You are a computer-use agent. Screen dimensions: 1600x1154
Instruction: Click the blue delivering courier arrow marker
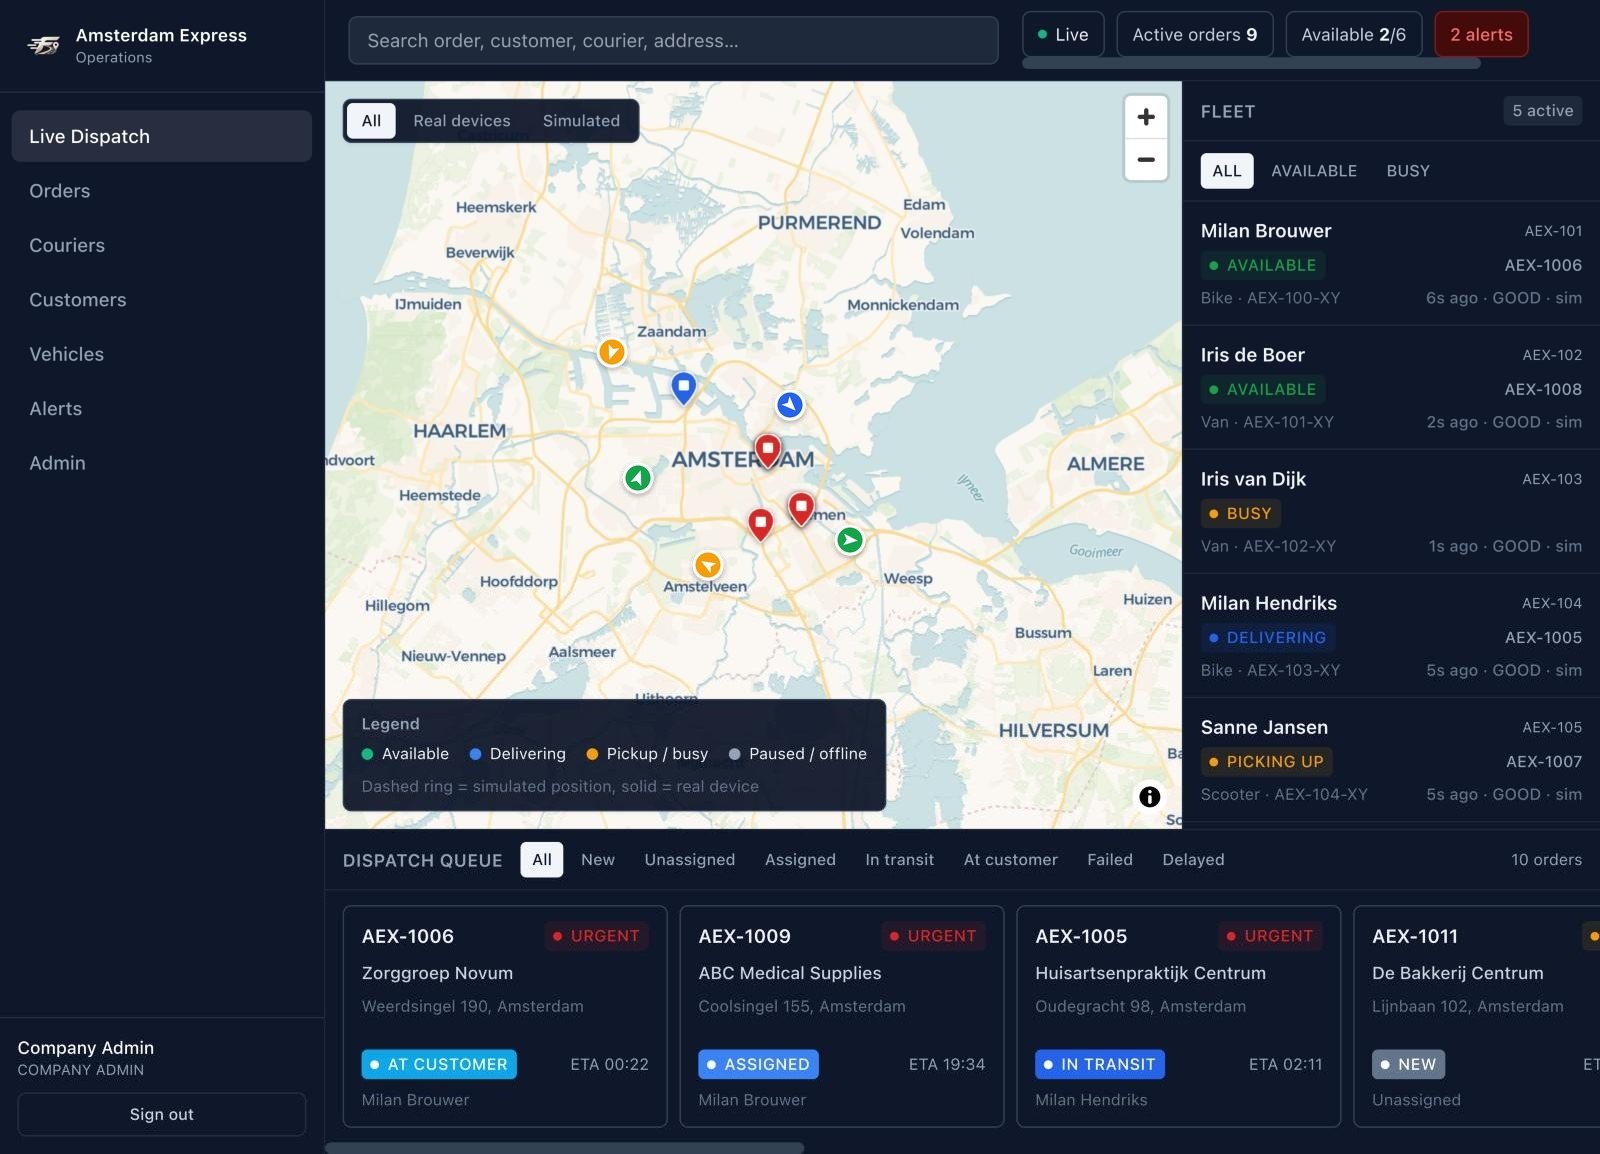point(790,405)
